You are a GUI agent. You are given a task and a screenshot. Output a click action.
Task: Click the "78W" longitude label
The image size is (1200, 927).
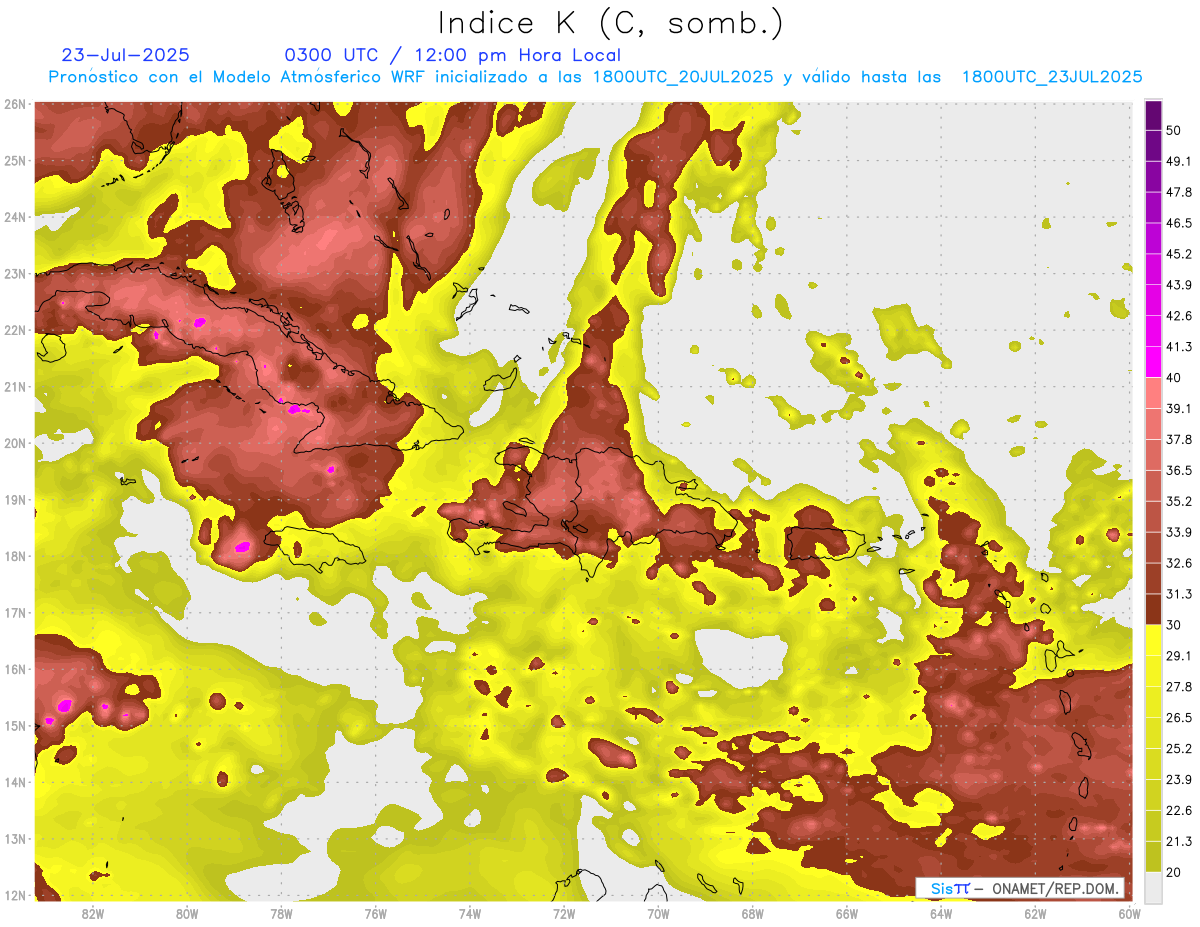tap(281, 914)
